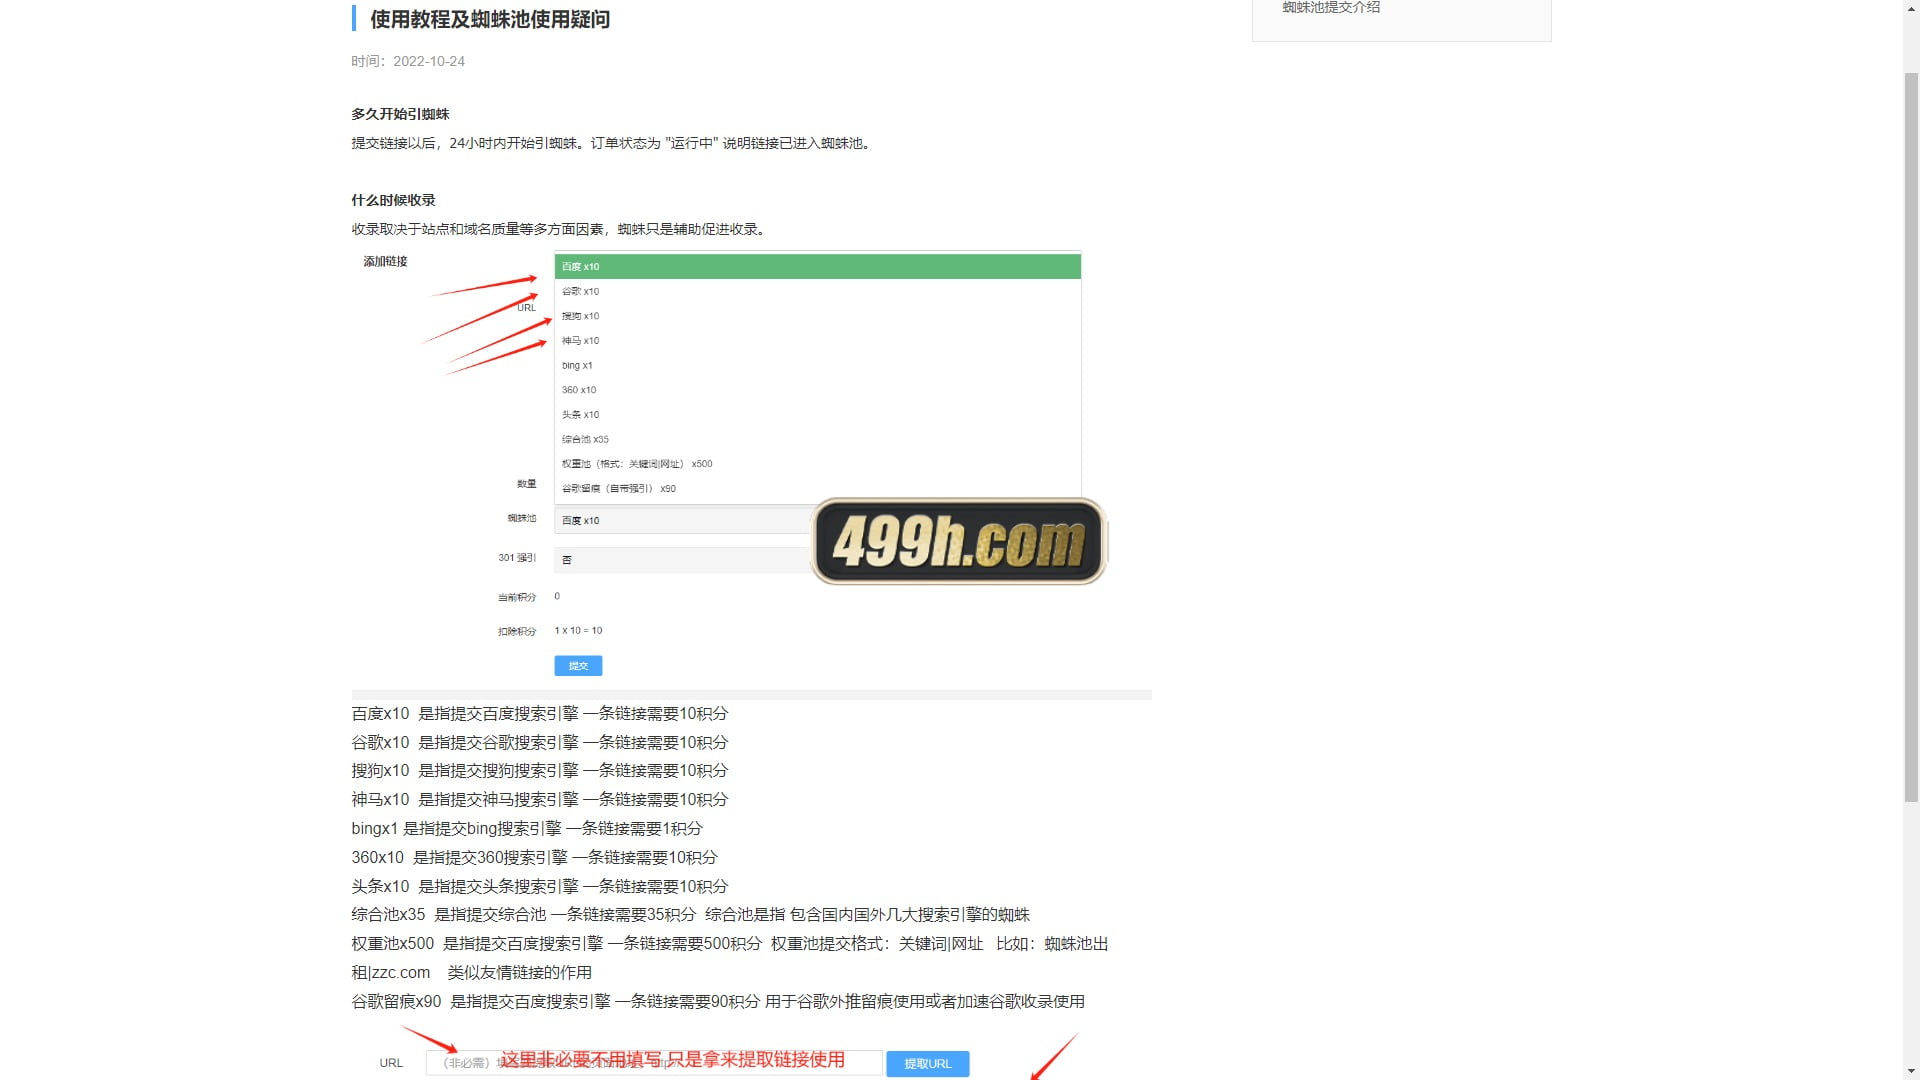
Task: Click the line starting 神马x10 是指提交神马搜索引擎
Action: 540,800
